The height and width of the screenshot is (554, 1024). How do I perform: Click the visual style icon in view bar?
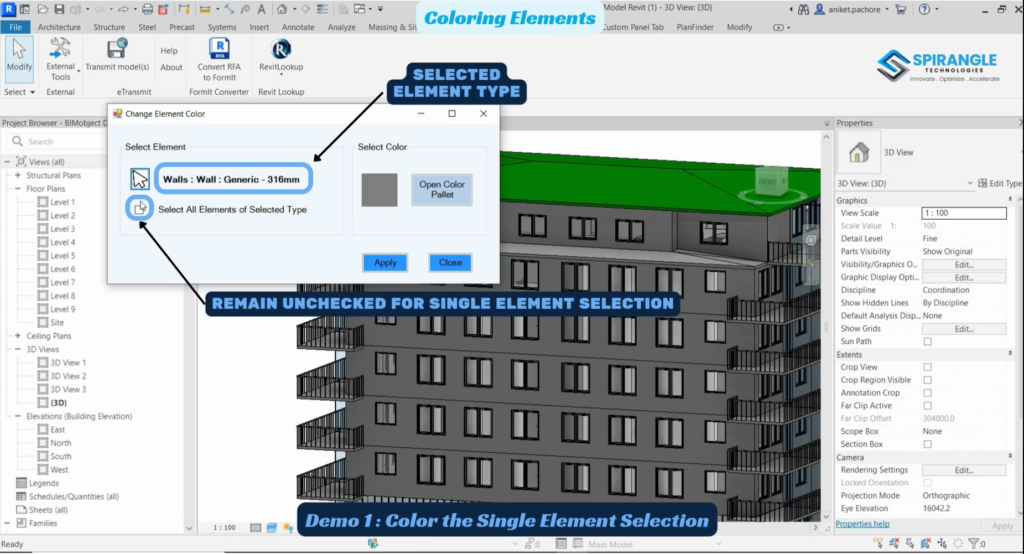[x=272, y=527]
